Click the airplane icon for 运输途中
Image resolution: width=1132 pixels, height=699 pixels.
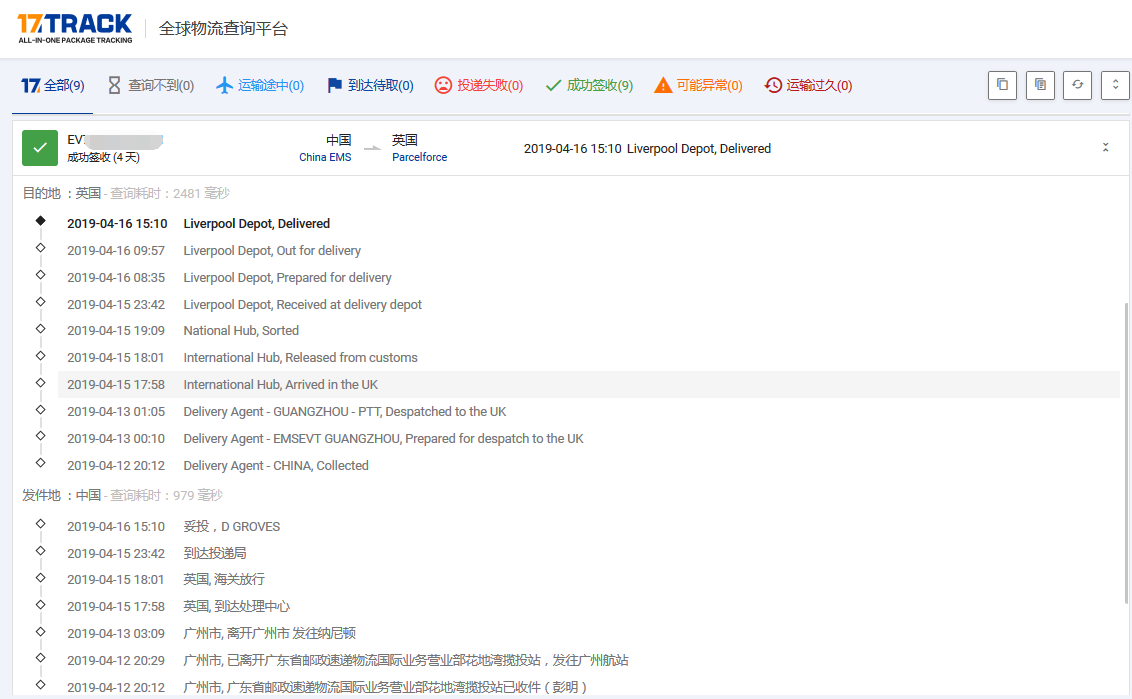click(225, 86)
